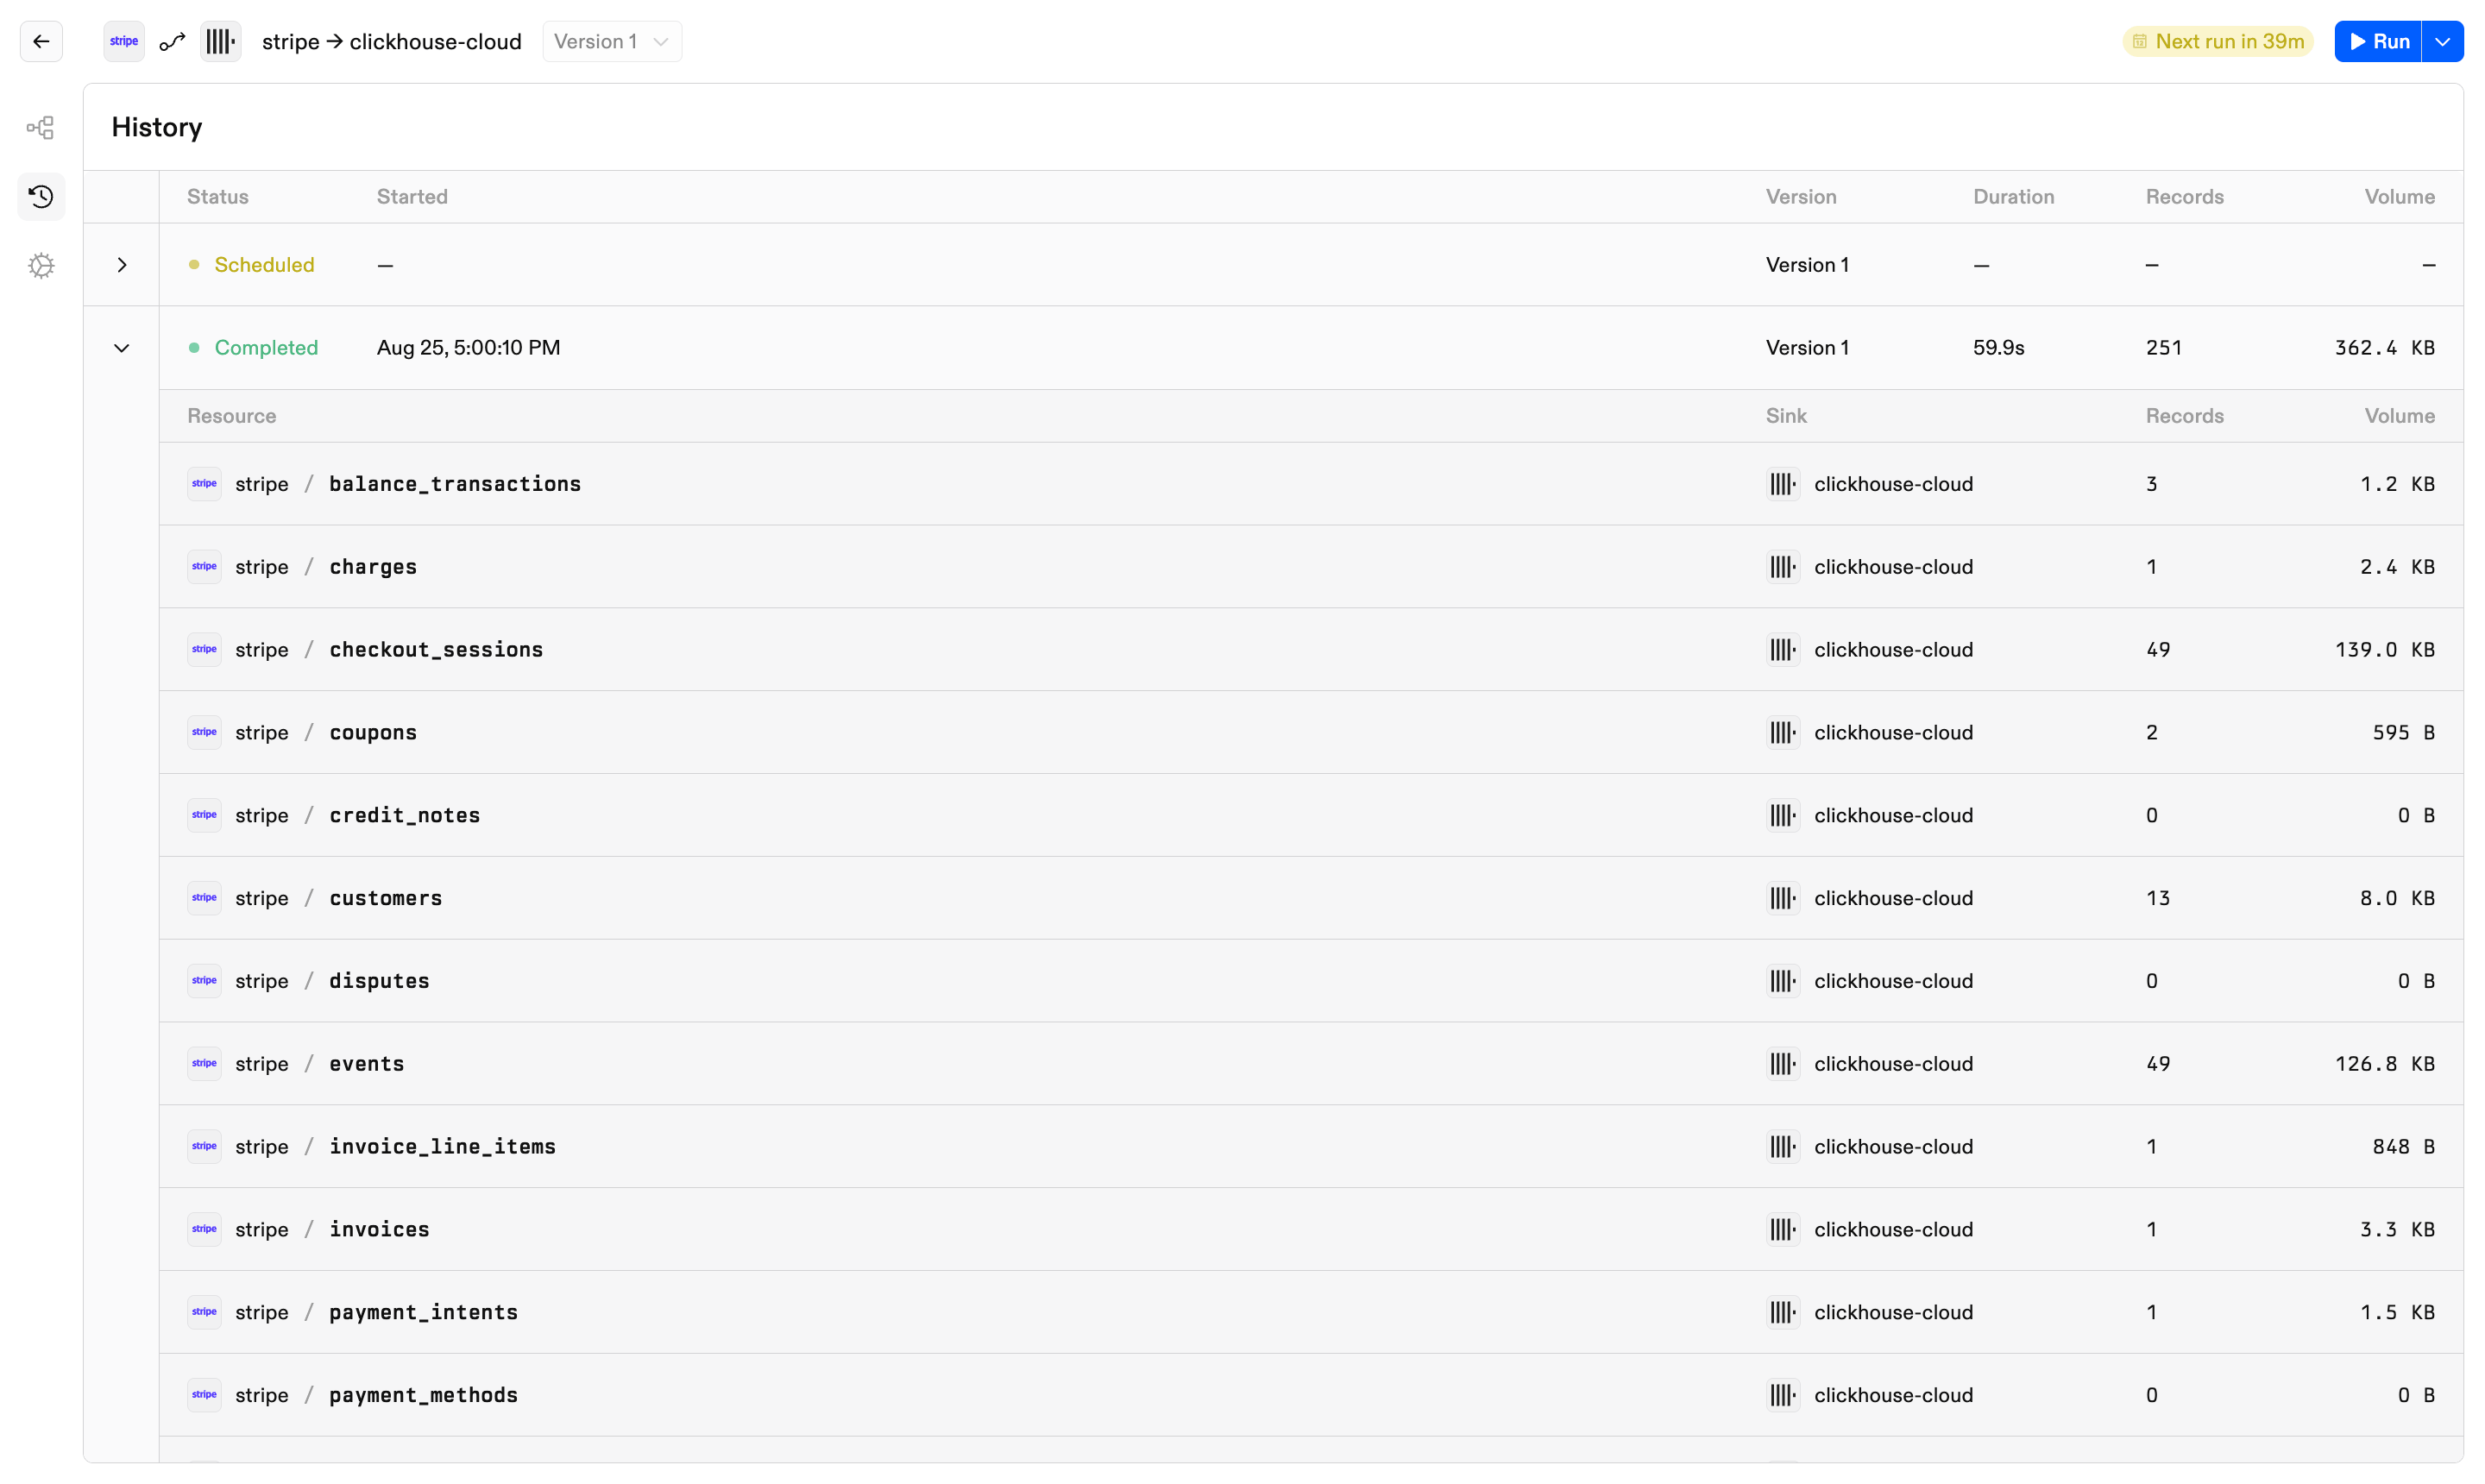Select the invoices resource name
Screen dimensions: 2485x1484
point(380,1229)
